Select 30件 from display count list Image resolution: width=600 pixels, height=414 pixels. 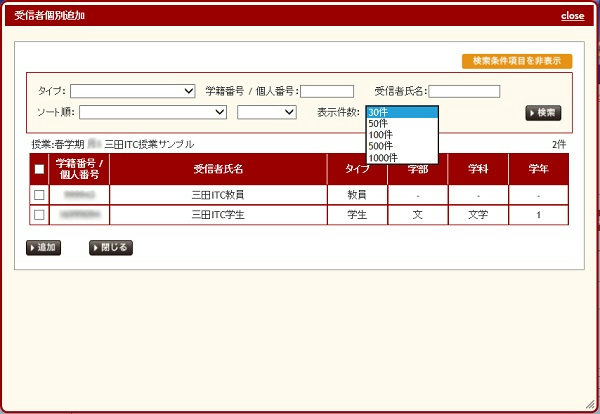[x=401, y=112]
